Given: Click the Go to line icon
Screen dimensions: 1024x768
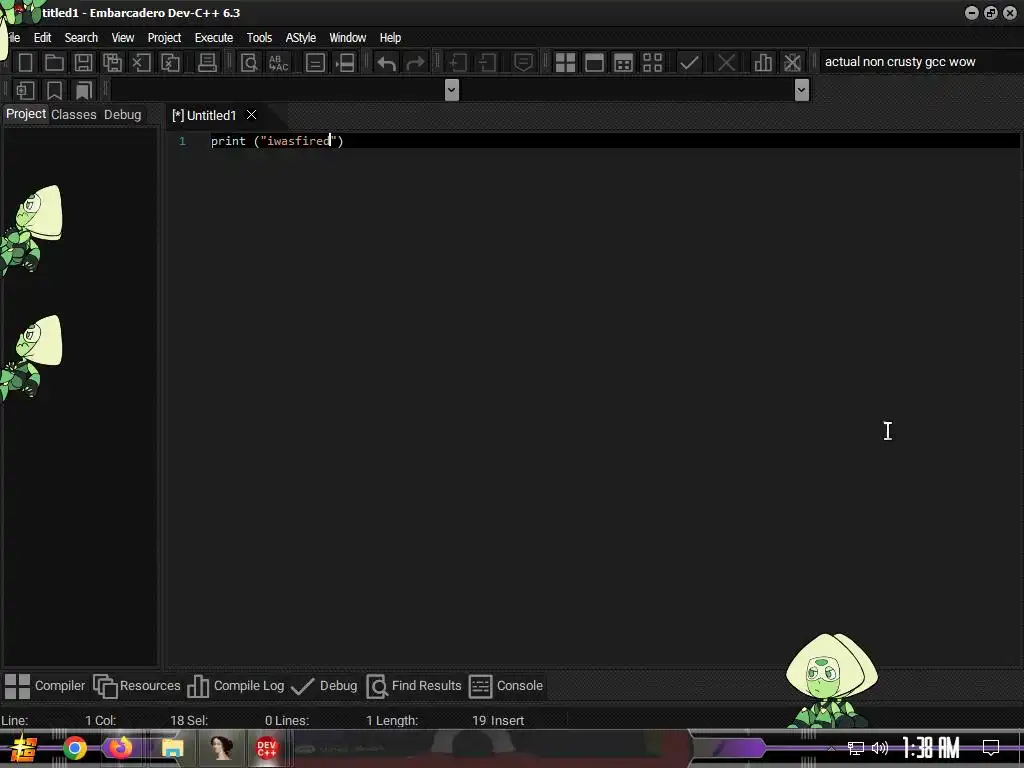Looking at the screenshot, I should (344, 63).
